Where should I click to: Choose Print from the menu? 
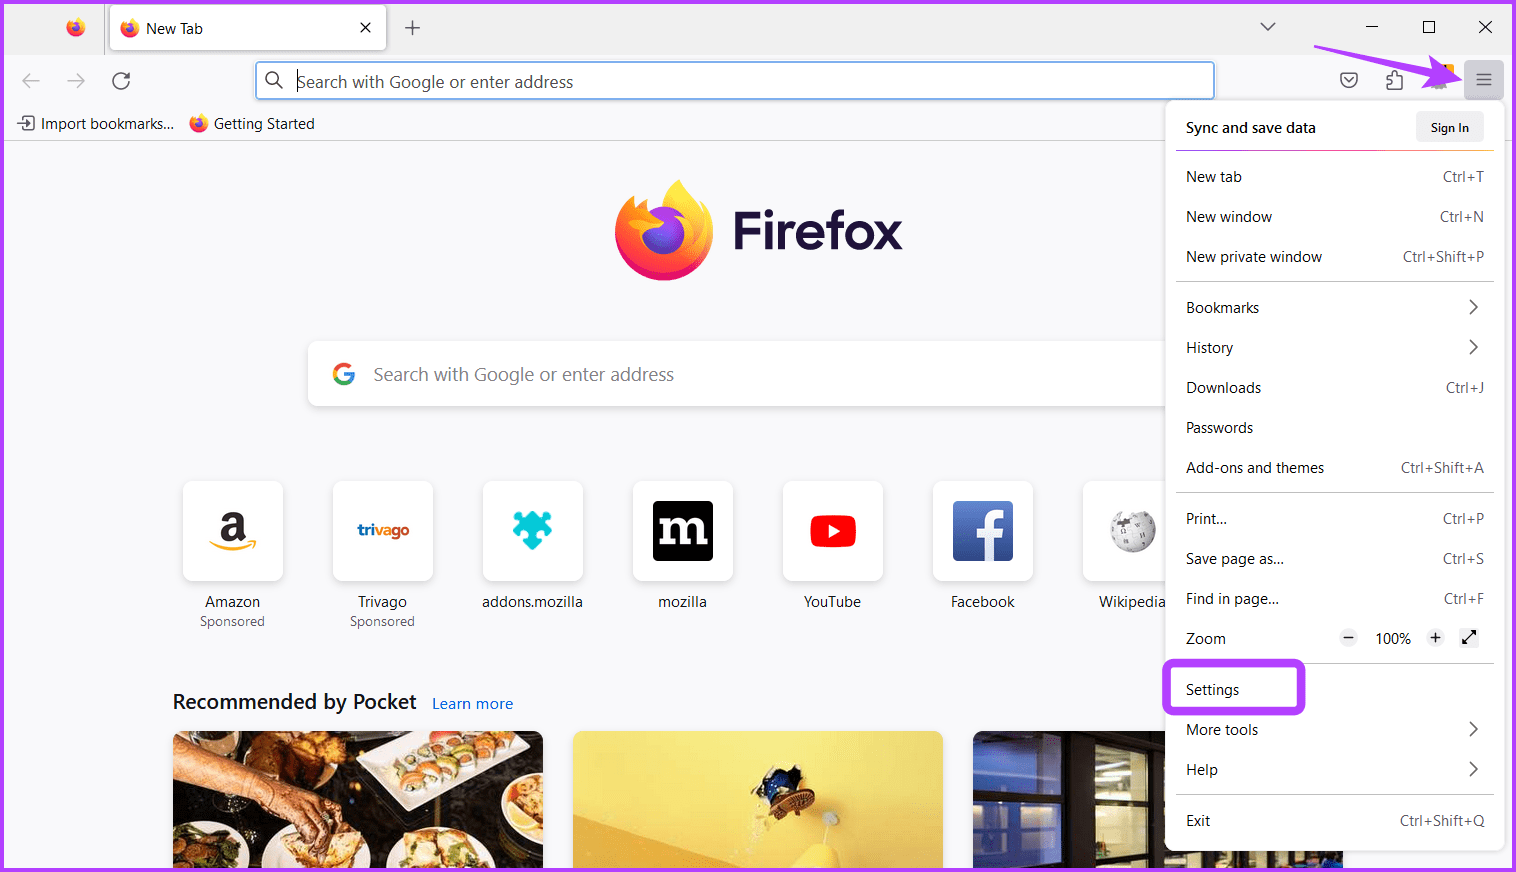tap(1335, 519)
